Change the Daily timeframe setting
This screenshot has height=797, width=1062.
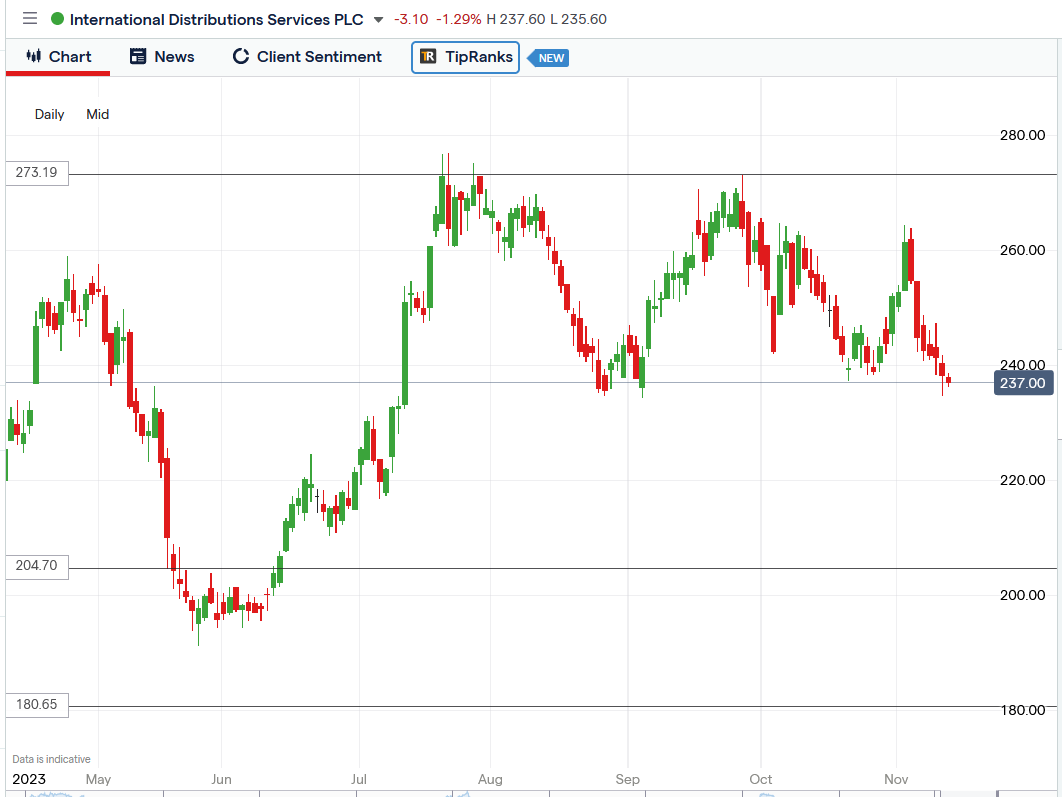click(49, 114)
